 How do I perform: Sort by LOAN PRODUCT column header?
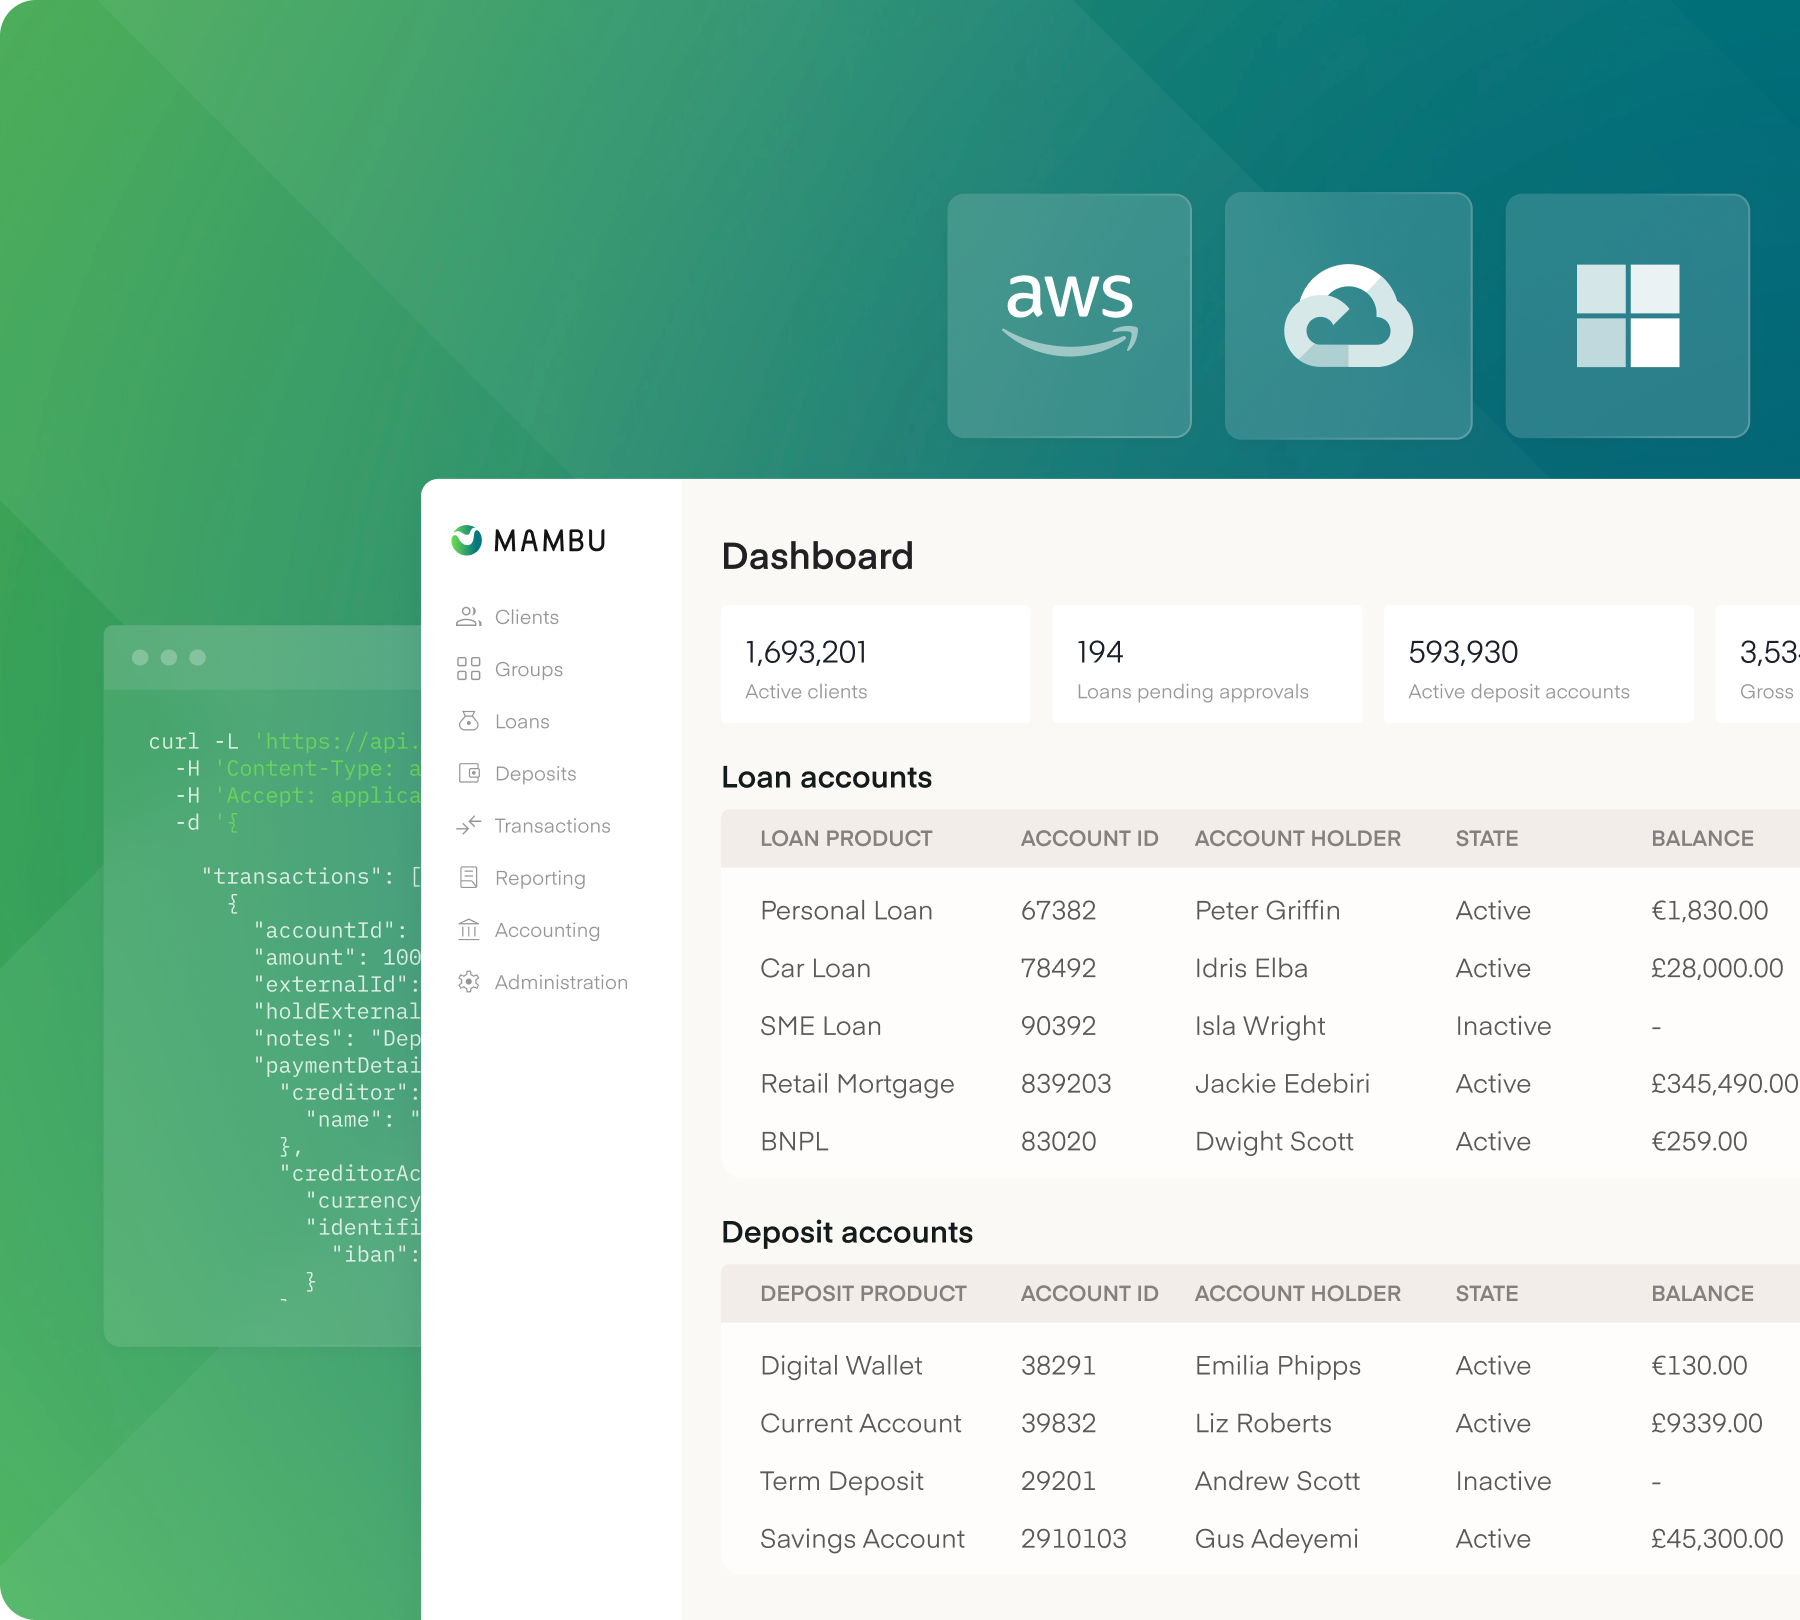coord(846,838)
